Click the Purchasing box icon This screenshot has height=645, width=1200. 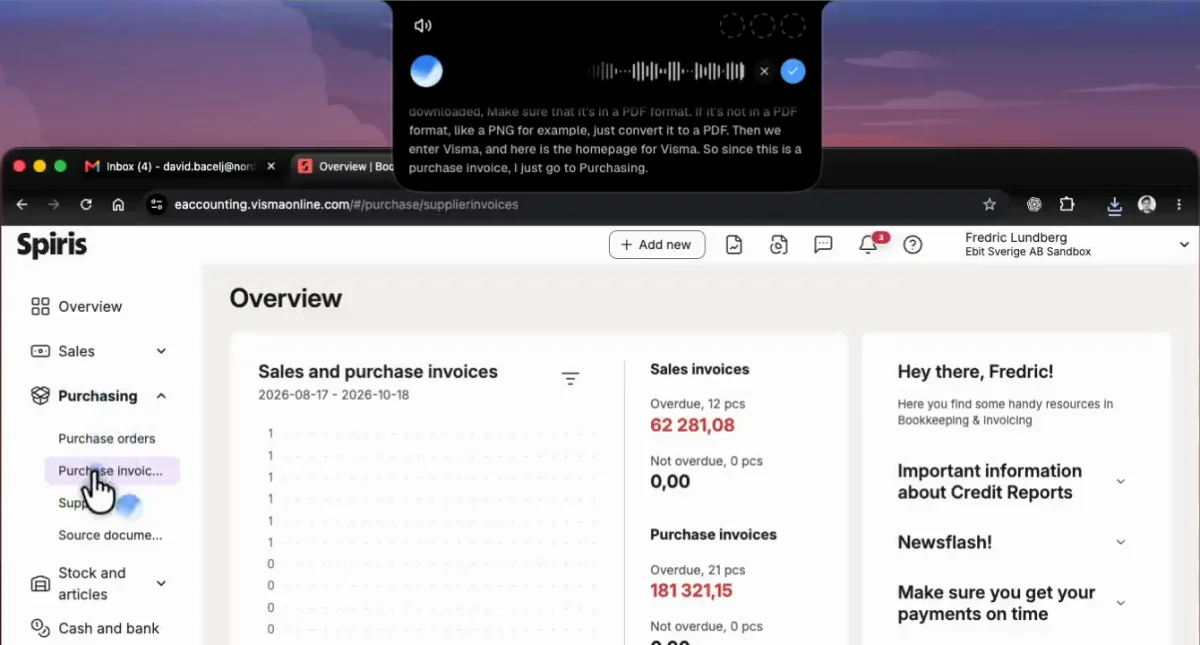40,396
